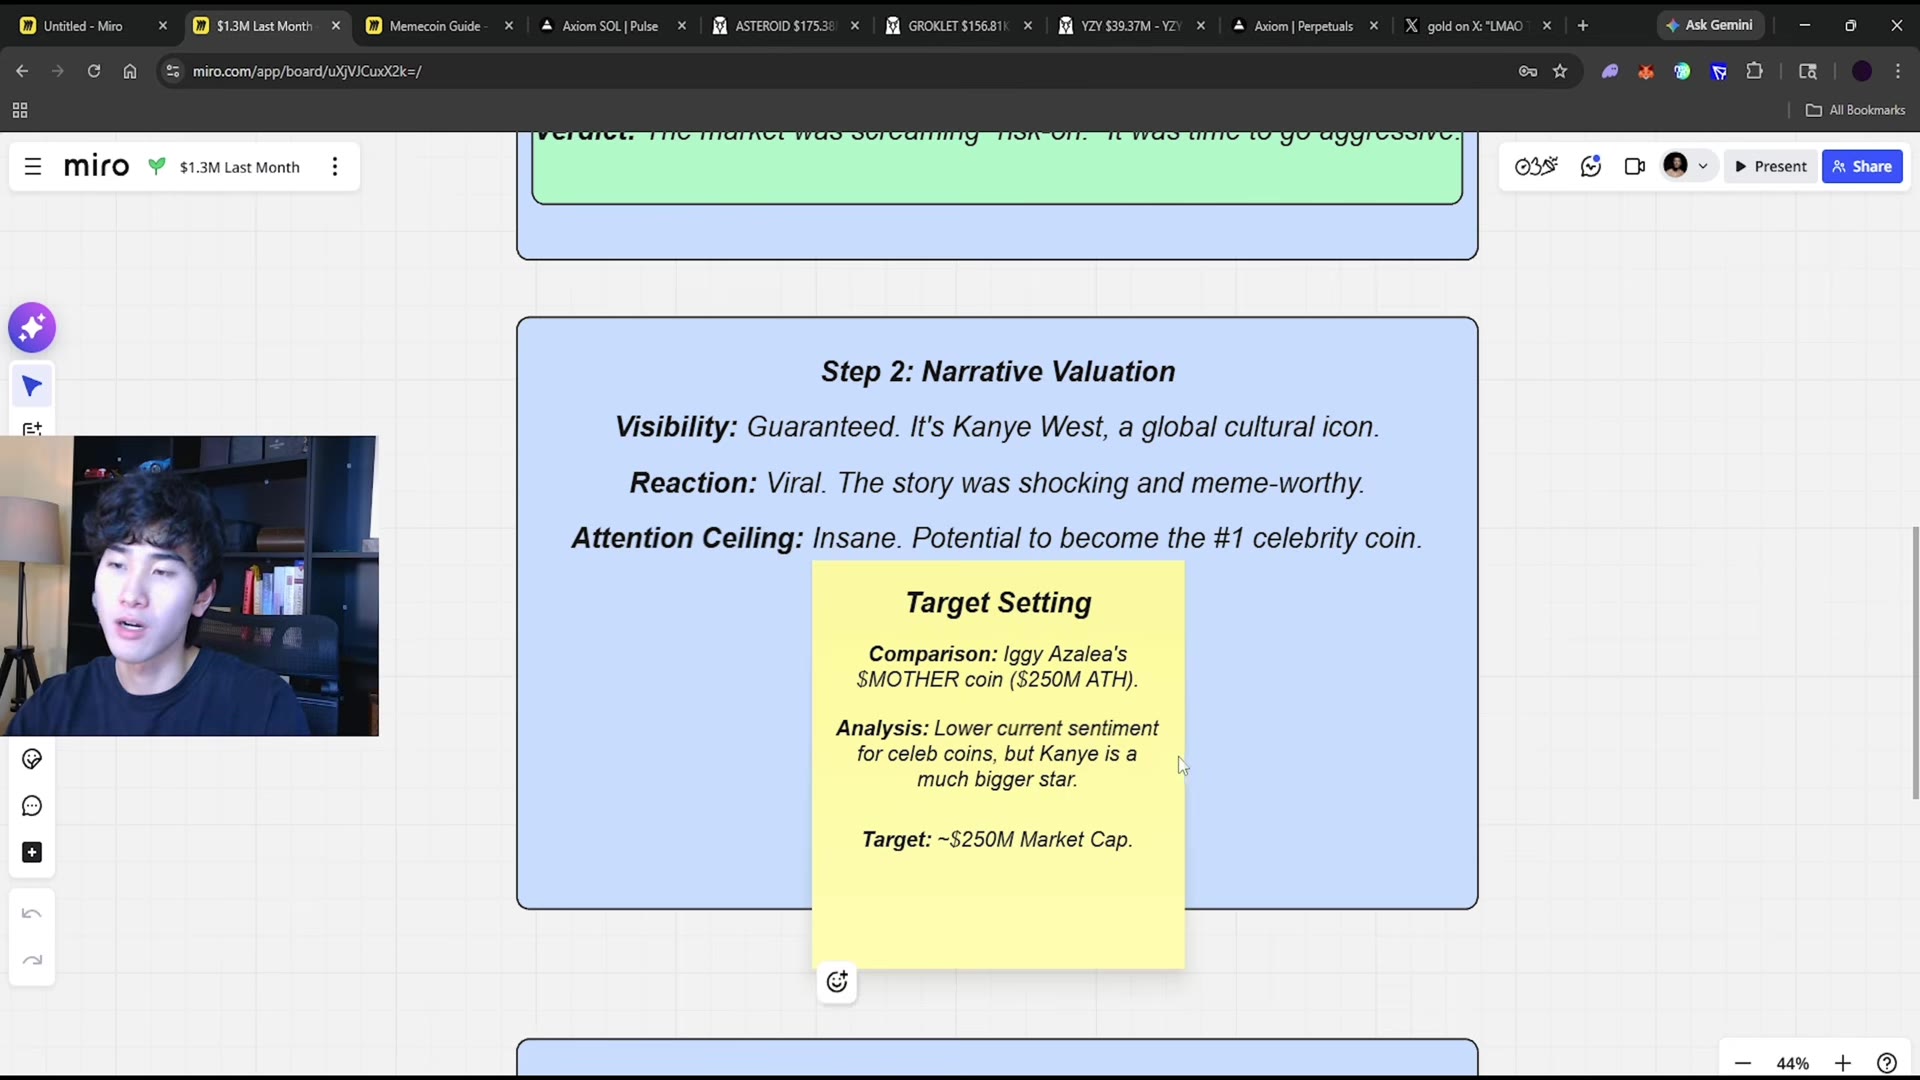Open the browser extensions puzzle icon
Screen dimensions: 1920x1080
(1755, 71)
